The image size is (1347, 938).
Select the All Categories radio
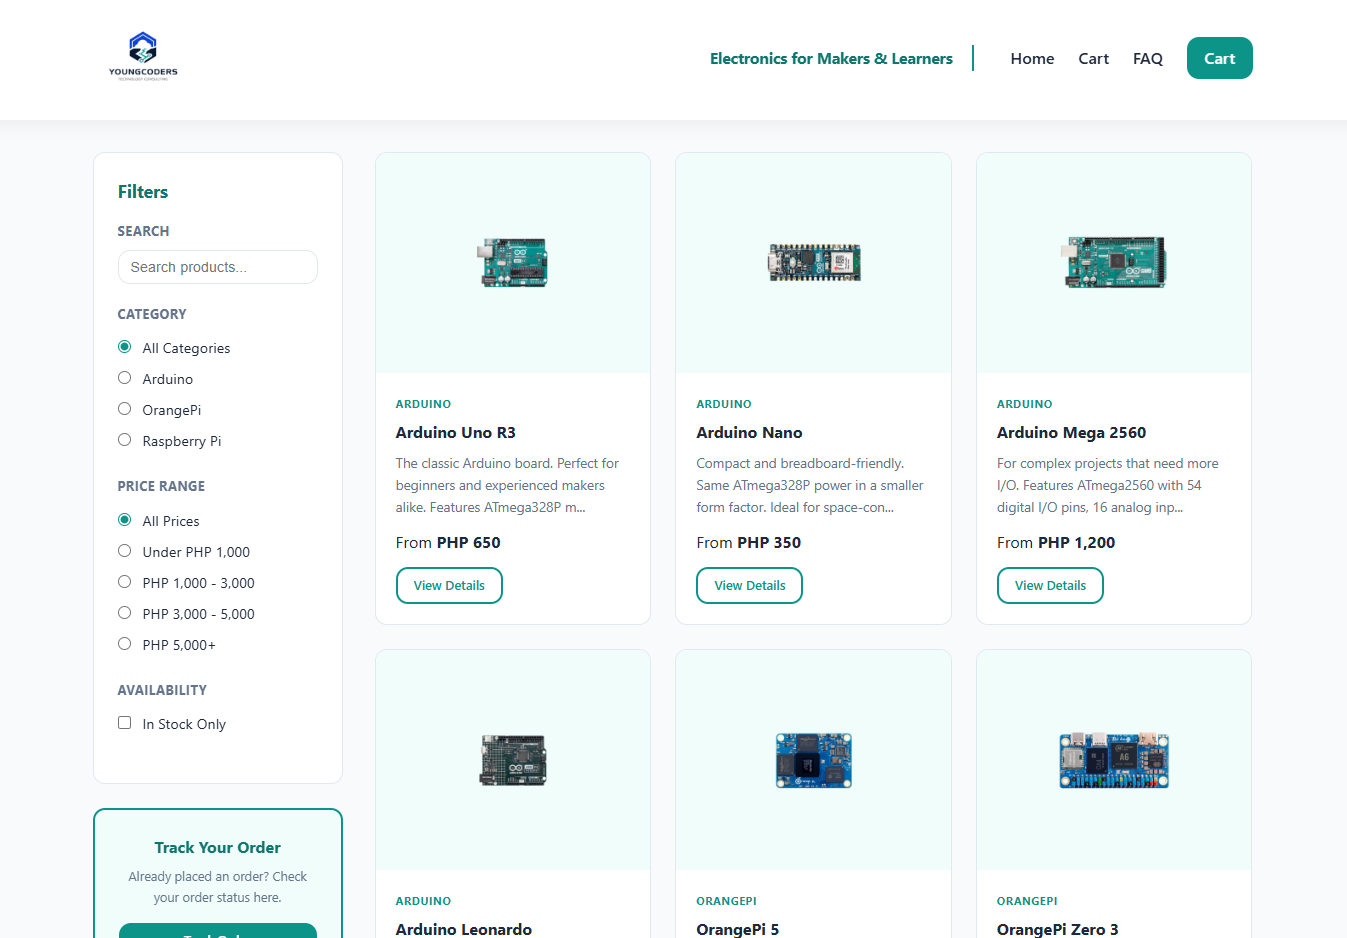125,347
